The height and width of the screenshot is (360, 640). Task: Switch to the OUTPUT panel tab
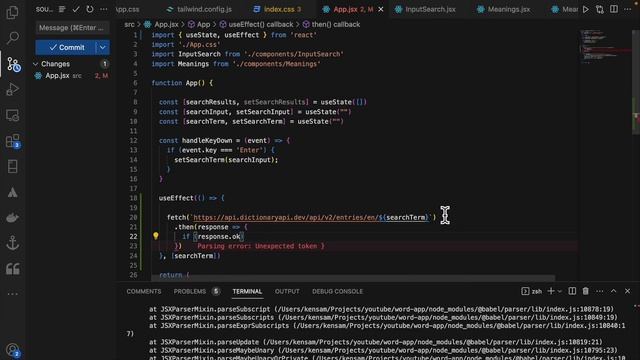click(x=287, y=291)
